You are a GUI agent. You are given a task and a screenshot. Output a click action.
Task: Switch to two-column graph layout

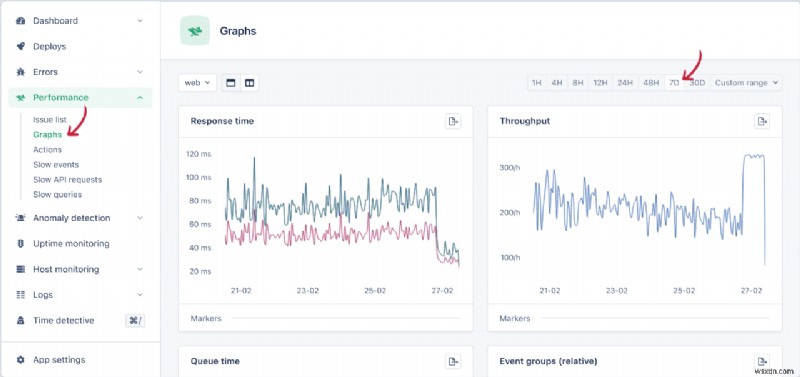[x=249, y=83]
